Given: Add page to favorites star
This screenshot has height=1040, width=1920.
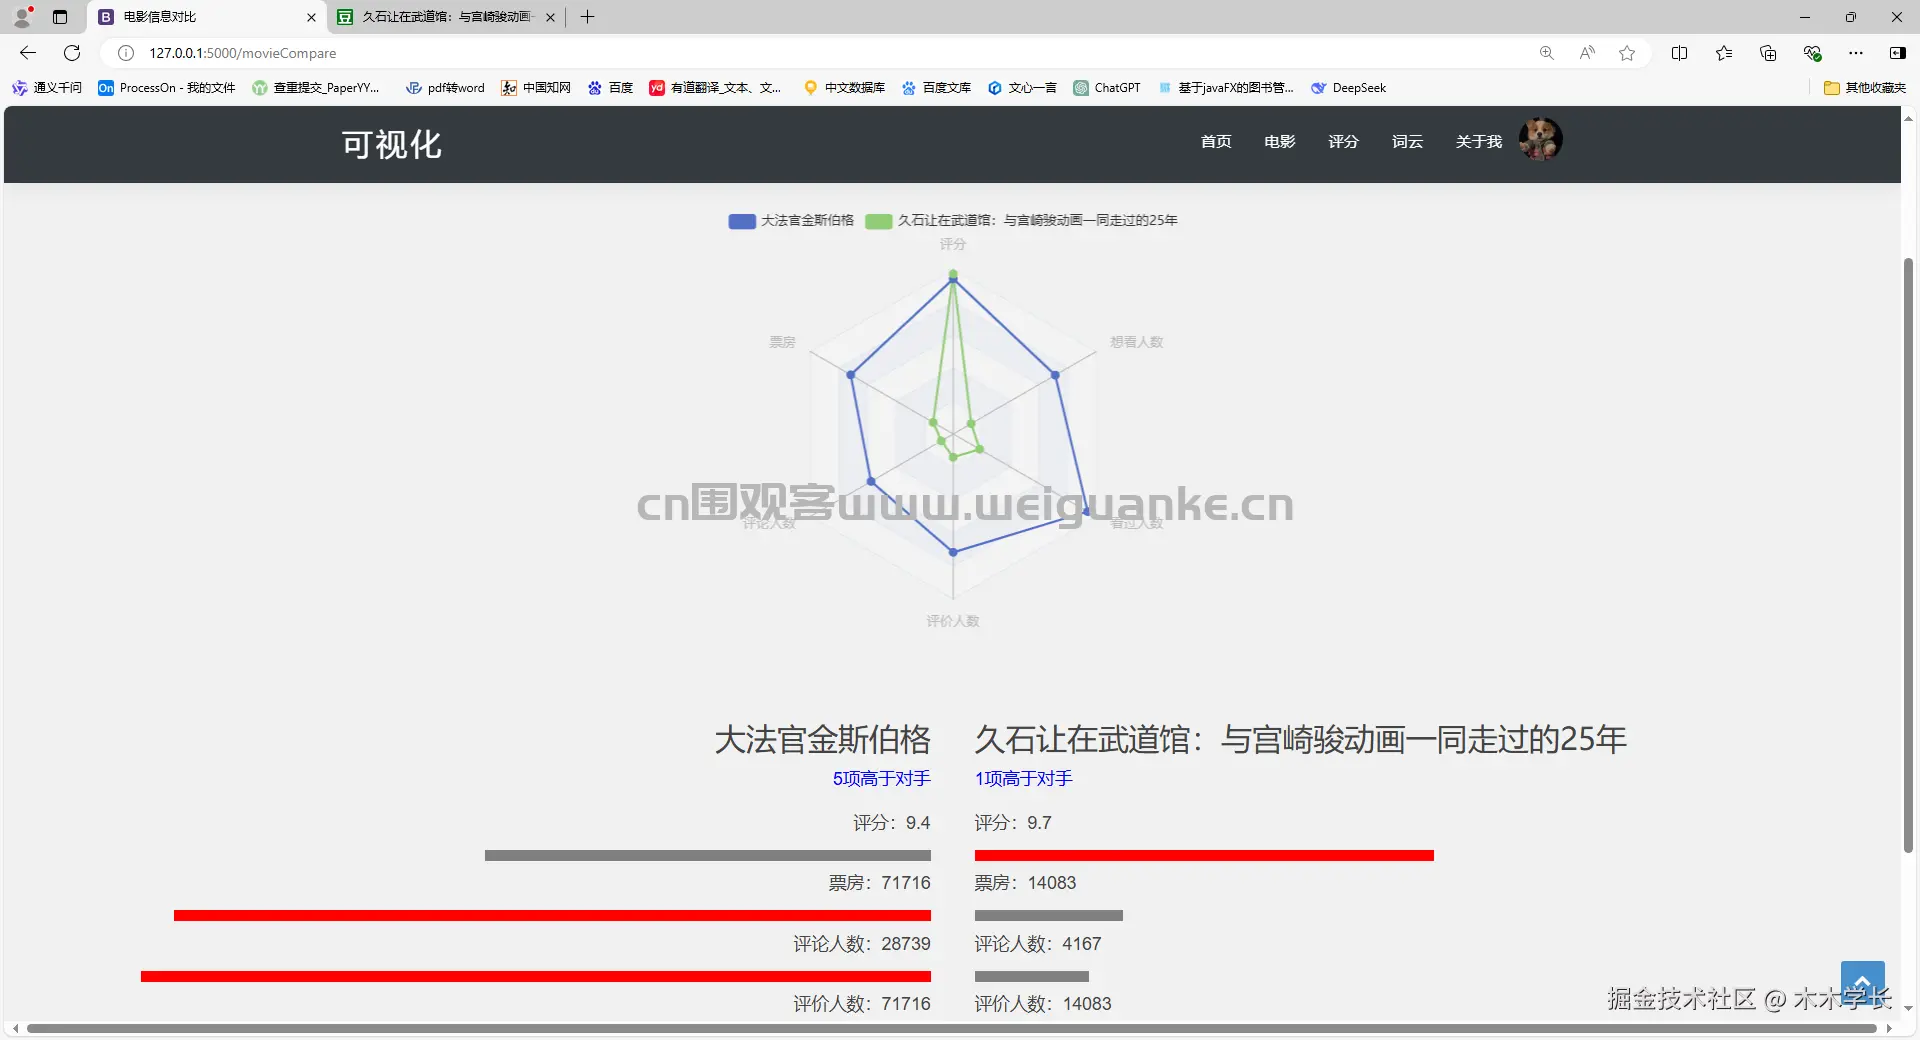Looking at the screenshot, I should pyautogui.click(x=1627, y=53).
